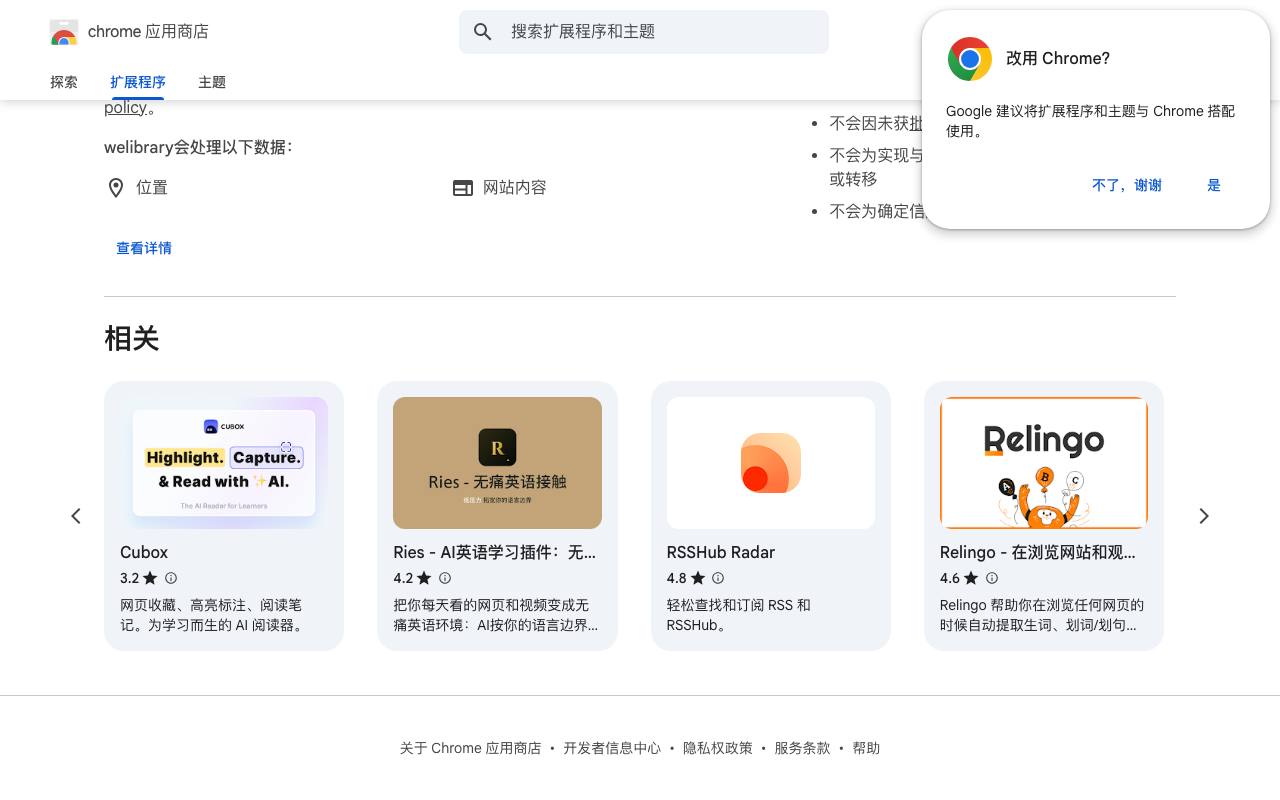Open the Cubox extension thumbnail

[x=224, y=463]
